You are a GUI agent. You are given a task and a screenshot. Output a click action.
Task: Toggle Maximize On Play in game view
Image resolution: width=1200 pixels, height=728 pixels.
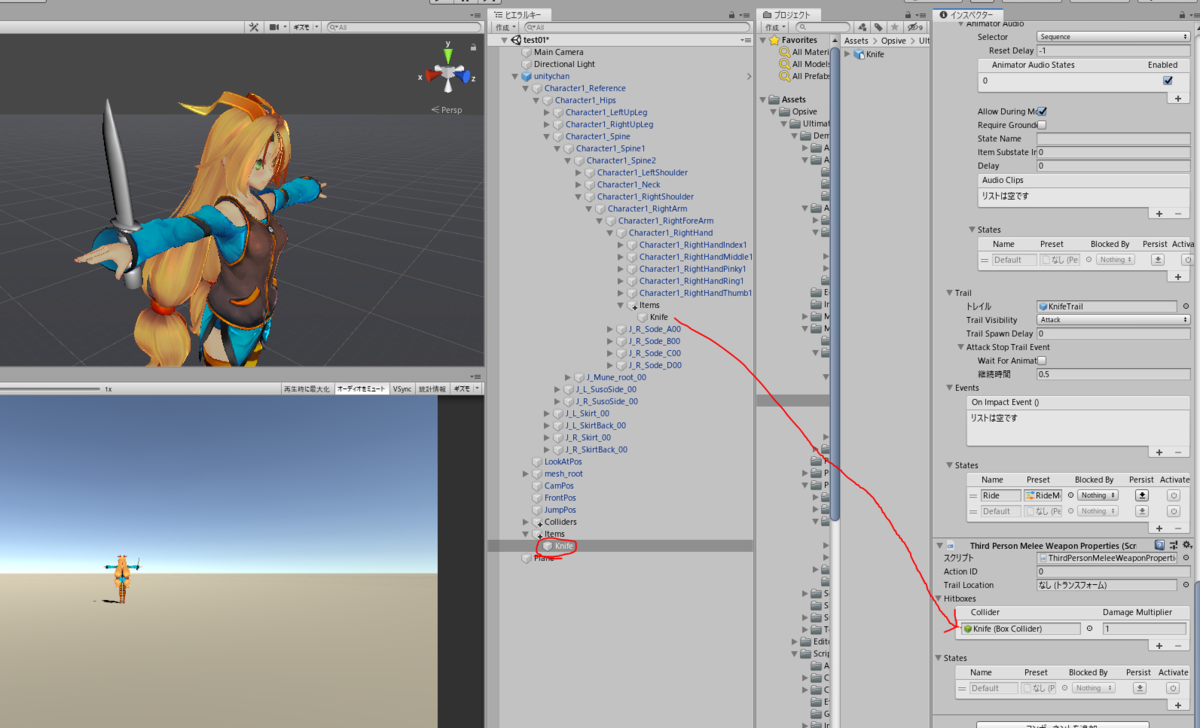(x=307, y=388)
